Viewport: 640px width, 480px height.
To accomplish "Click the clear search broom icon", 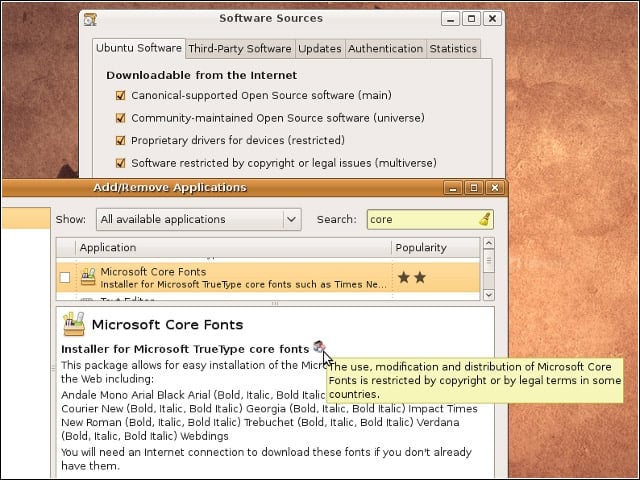I will tap(484, 219).
